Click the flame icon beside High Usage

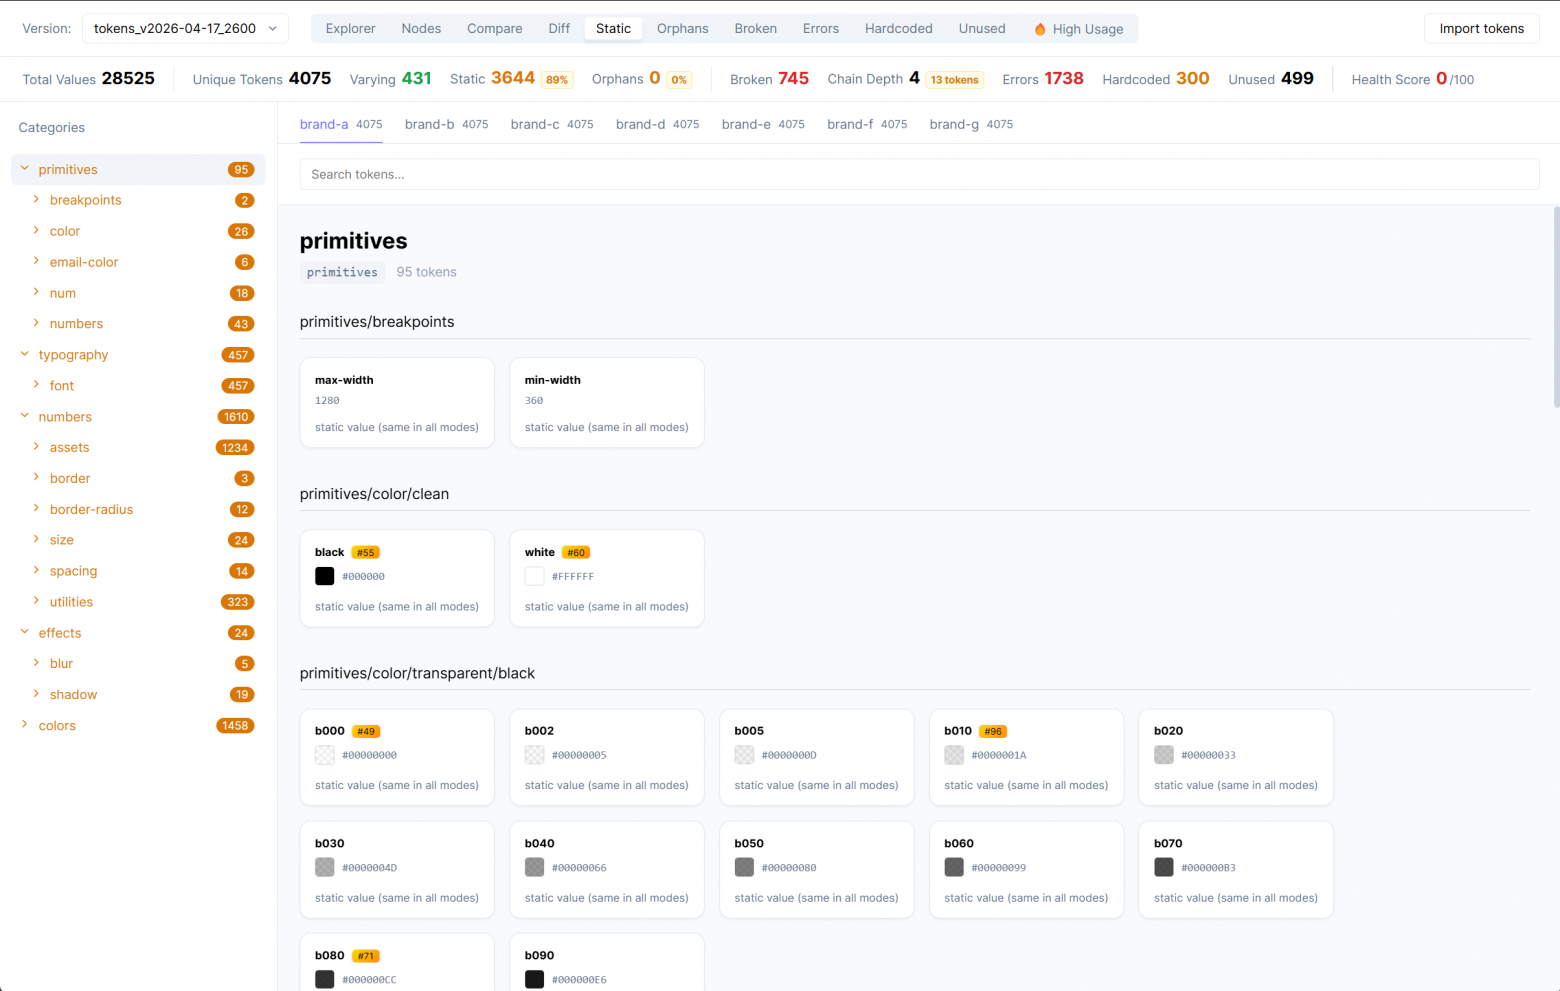tap(1040, 29)
